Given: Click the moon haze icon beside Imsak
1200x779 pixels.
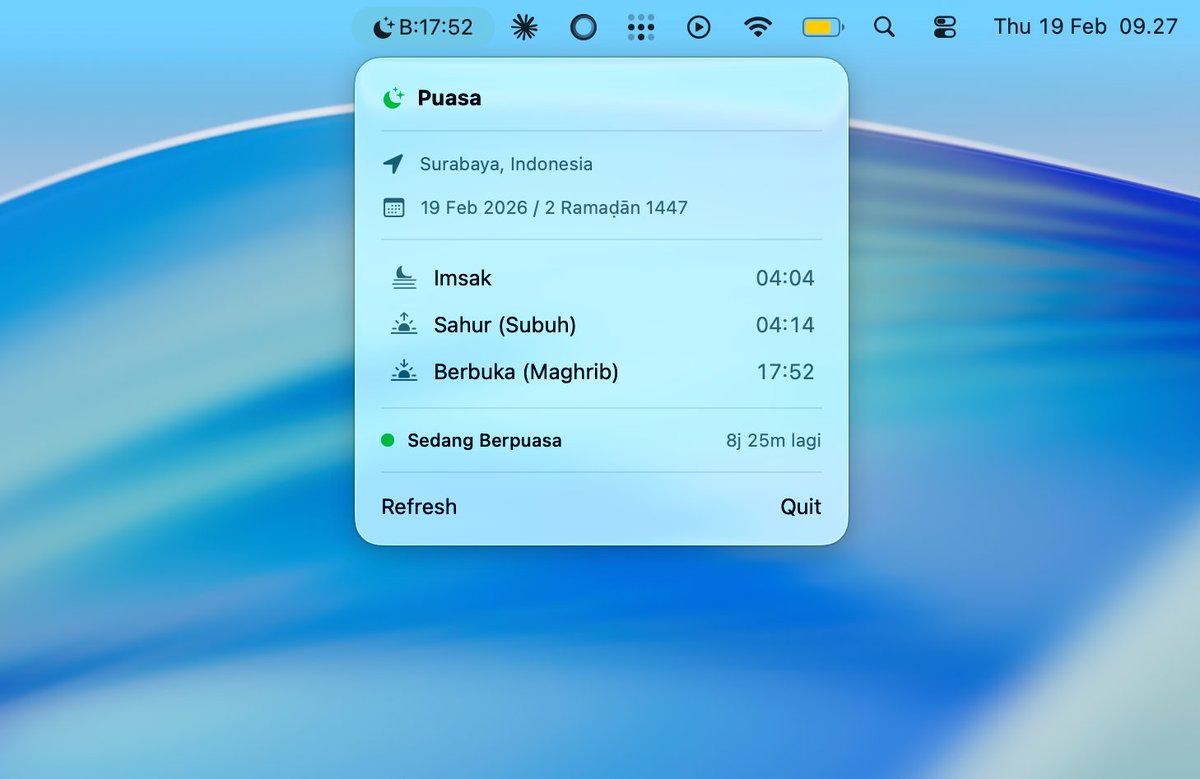Looking at the screenshot, I should pos(404,278).
